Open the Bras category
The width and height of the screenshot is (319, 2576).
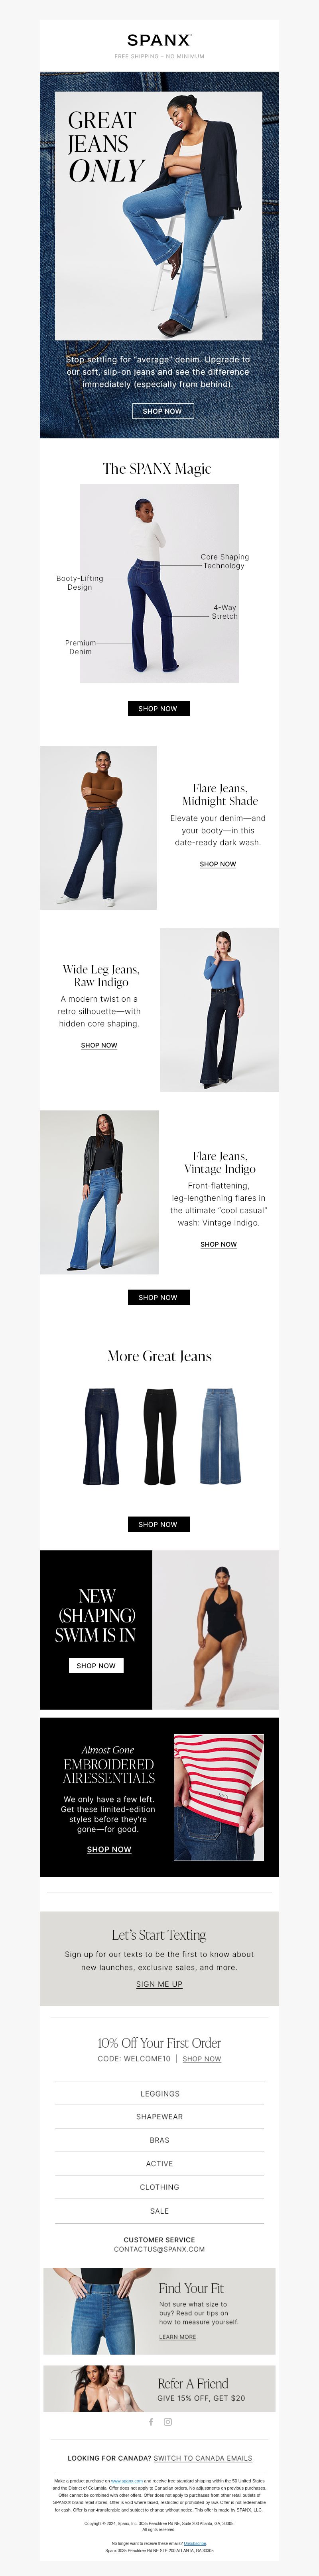(160, 2140)
